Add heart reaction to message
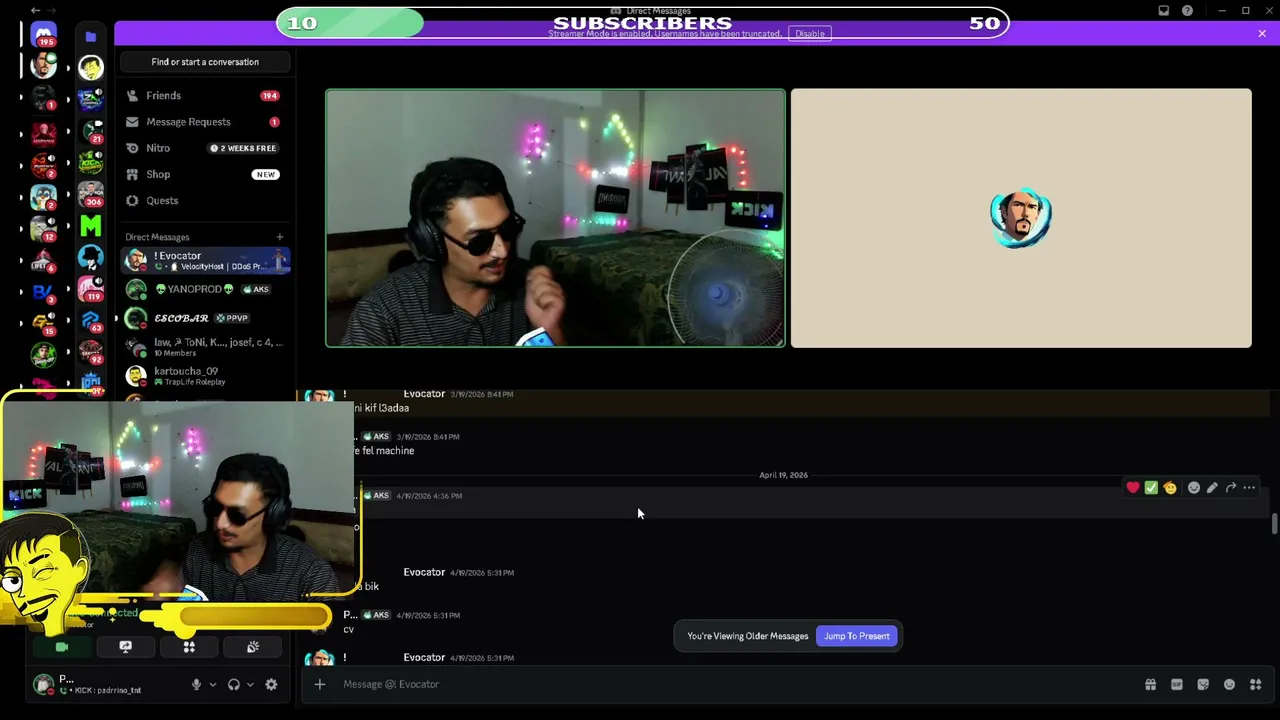 pyautogui.click(x=1133, y=488)
